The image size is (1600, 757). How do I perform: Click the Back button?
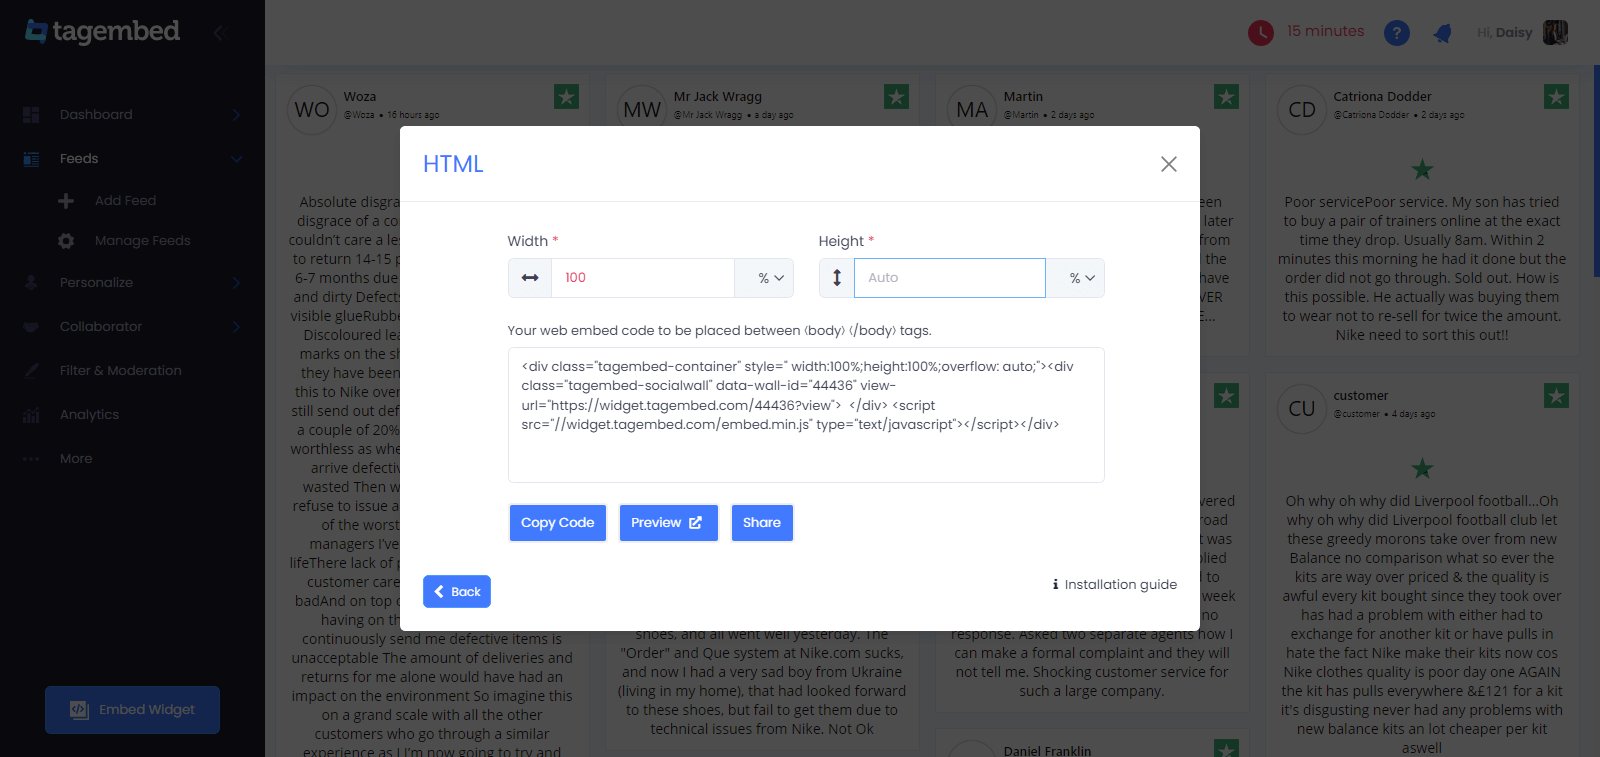point(457,592)
